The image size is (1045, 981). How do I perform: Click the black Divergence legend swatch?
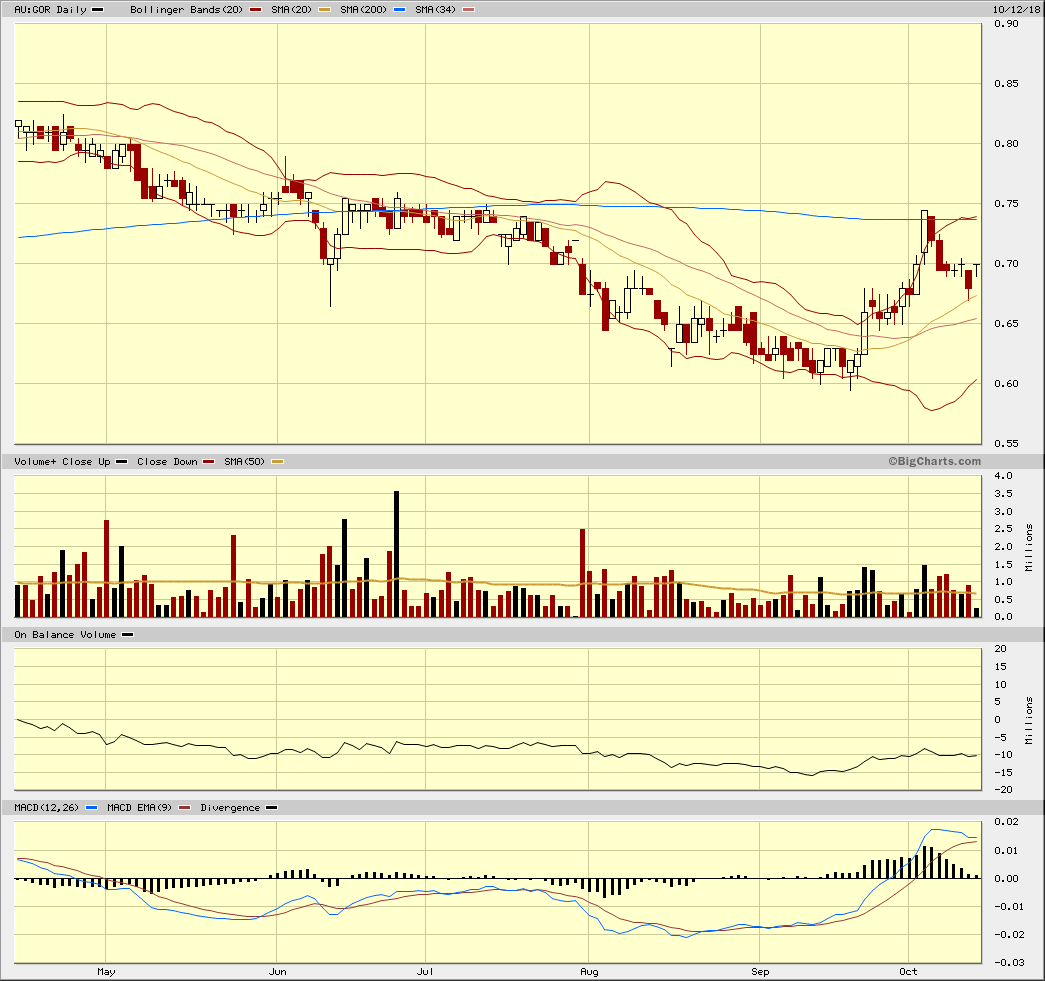[x=272, y=808]
